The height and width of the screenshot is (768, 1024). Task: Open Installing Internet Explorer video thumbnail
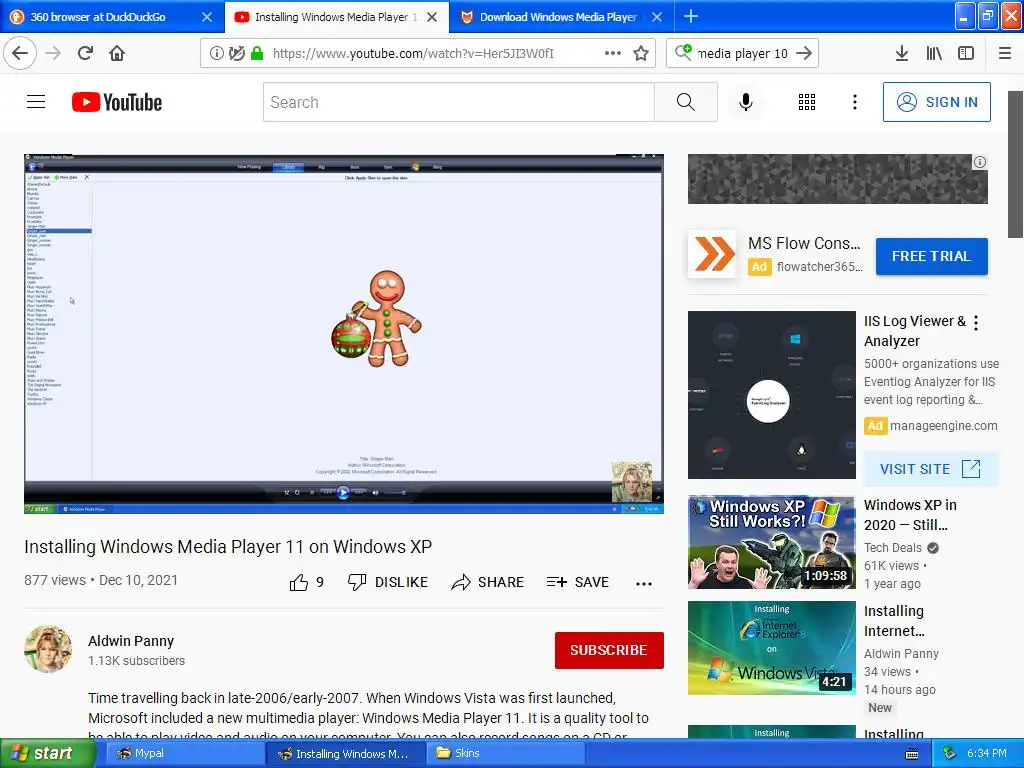pos(771,648)
